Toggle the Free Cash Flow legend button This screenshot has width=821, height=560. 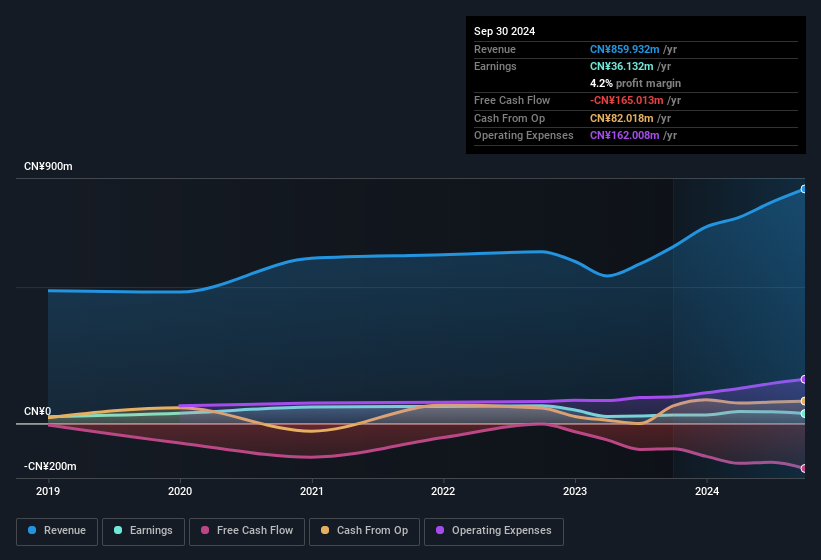point(247,531)
